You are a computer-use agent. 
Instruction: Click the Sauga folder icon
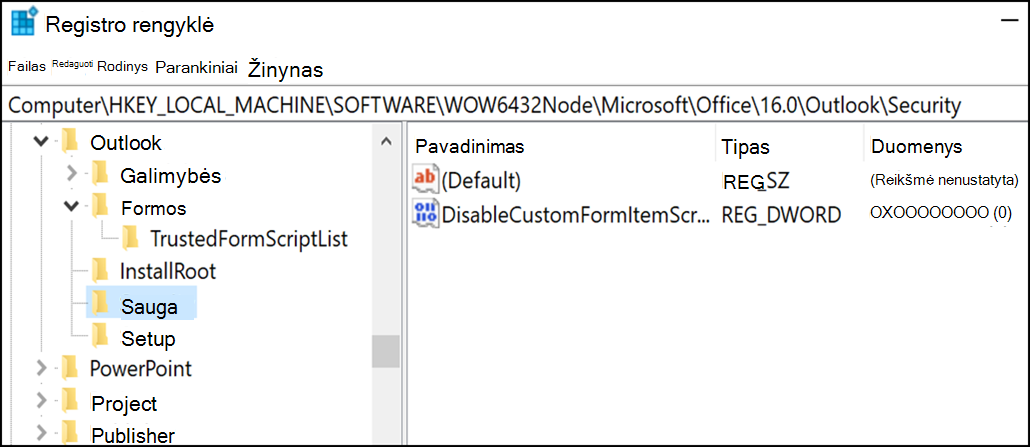(99, 303)
